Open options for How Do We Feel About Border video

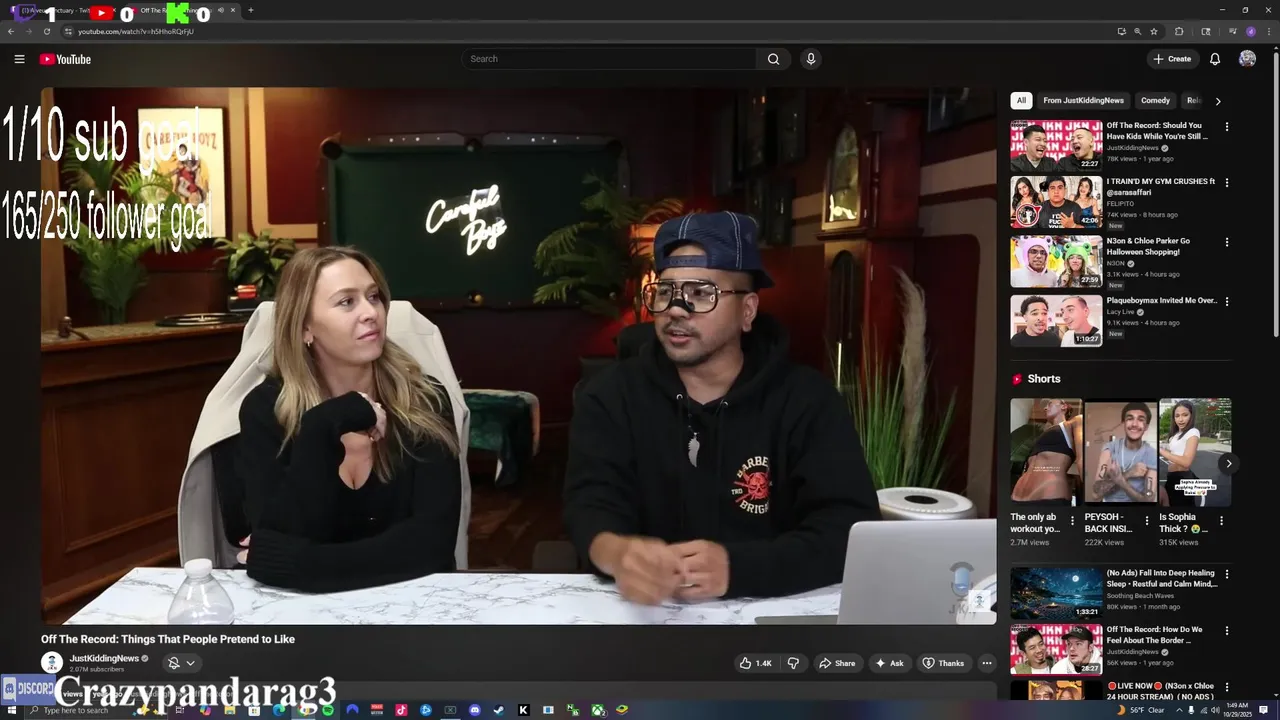coord(1227,631)
